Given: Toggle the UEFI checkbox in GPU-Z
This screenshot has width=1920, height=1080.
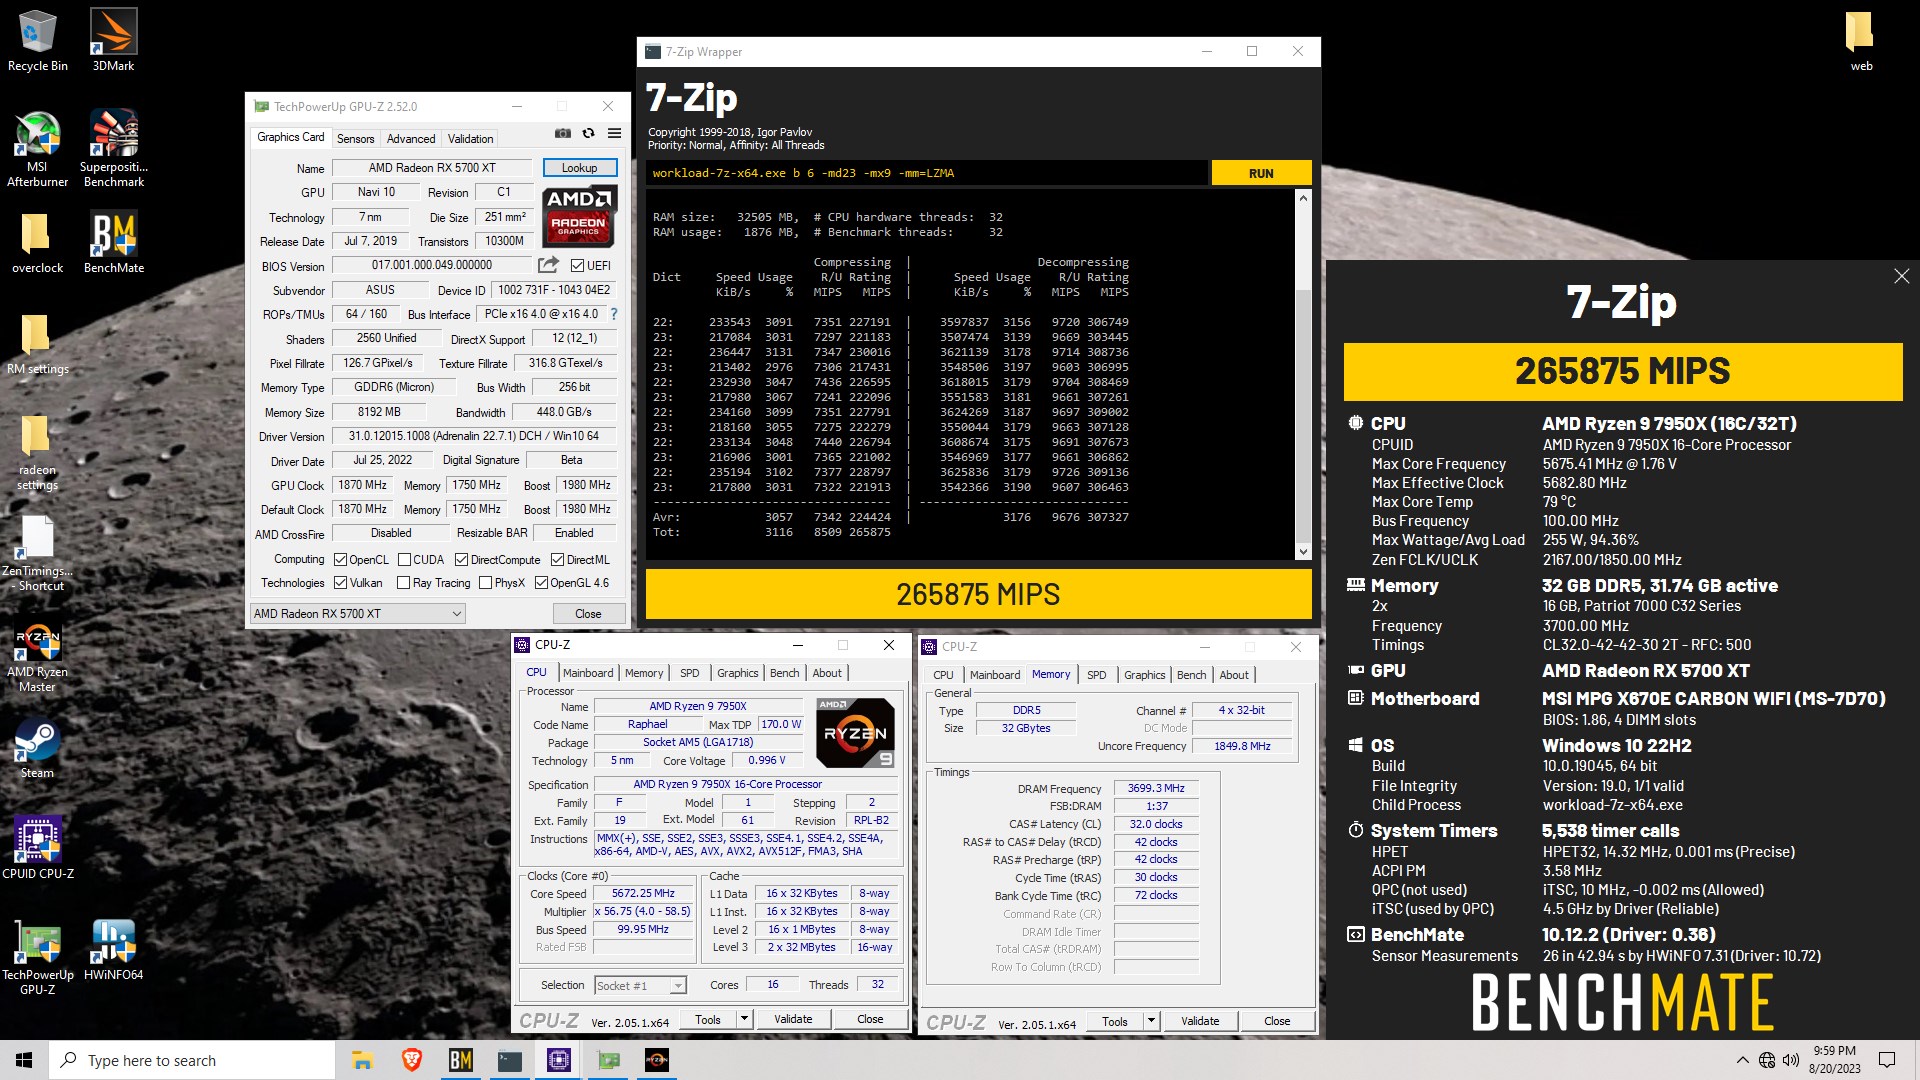Looking at the screenshot, I should click(577, 265).
